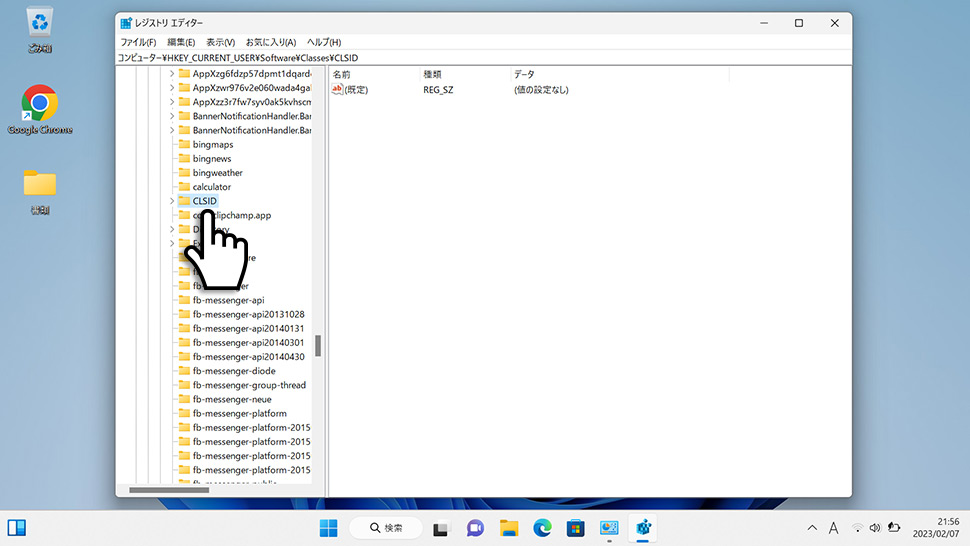Open the Recycle Bin desktop icon

point(40,29)
